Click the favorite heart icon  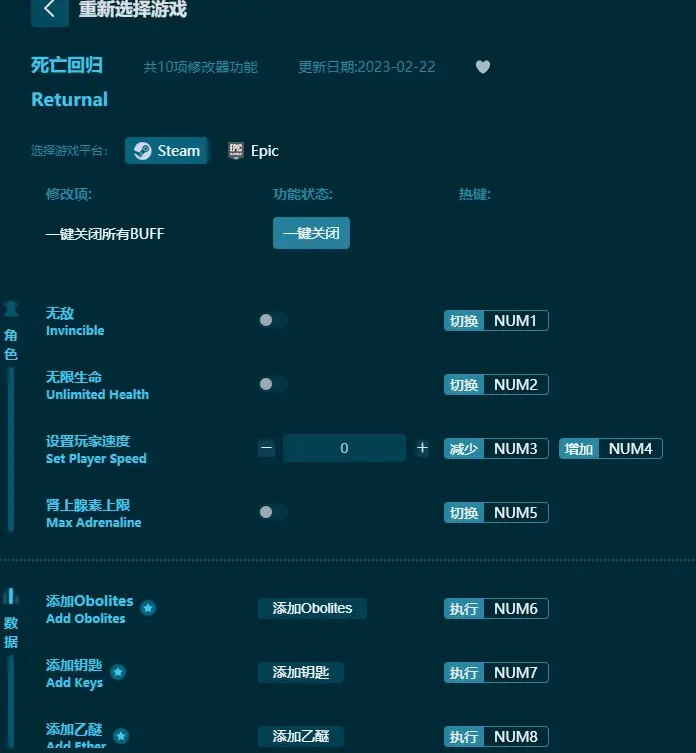(483, 67)
